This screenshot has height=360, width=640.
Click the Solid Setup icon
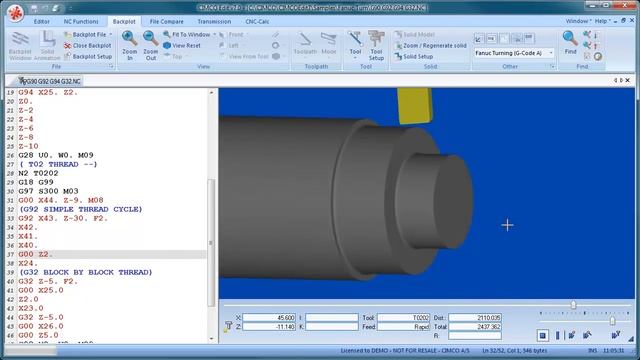tap(398, 57)
